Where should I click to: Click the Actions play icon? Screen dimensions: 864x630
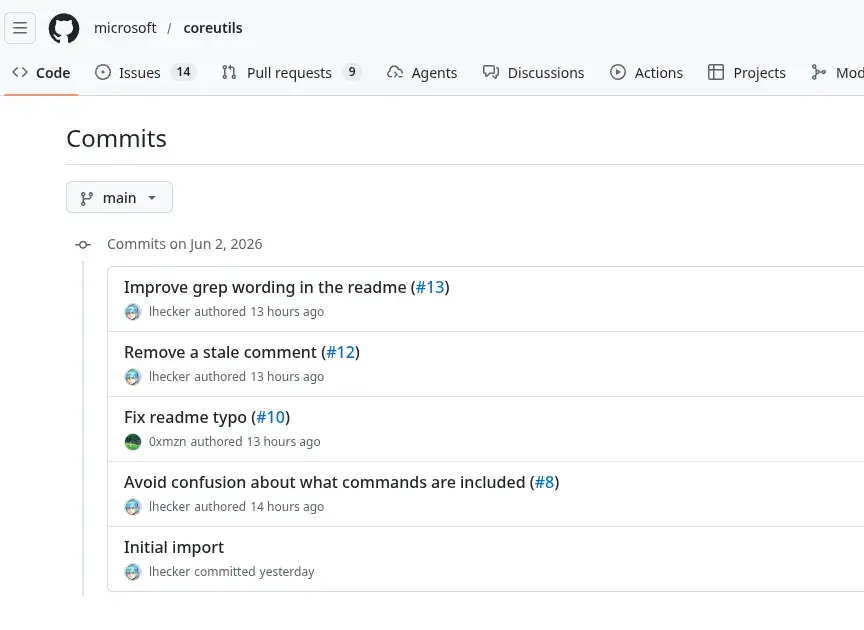[618, 72]
